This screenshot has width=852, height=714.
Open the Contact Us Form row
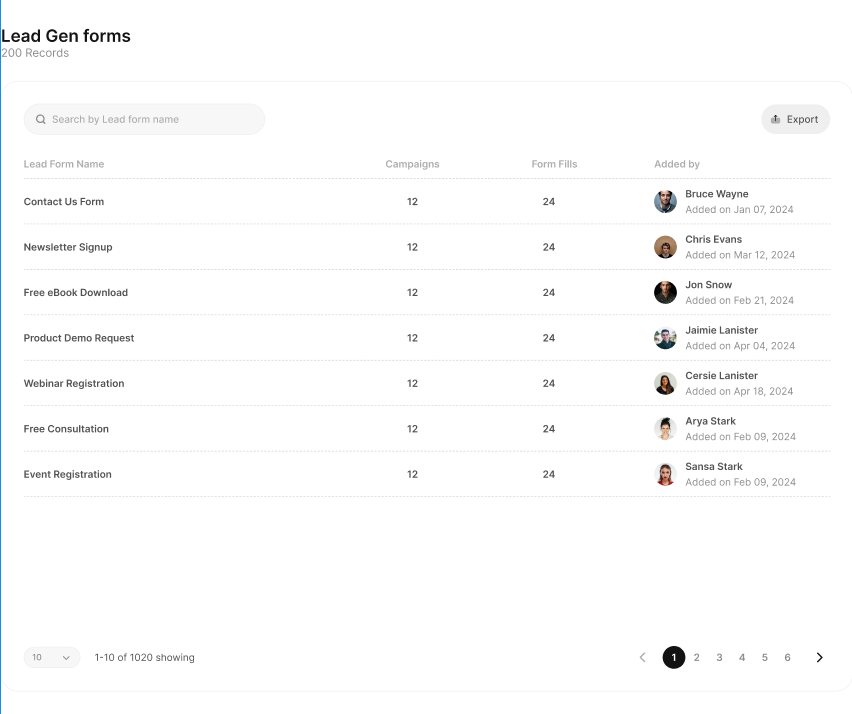pos(427,202)
